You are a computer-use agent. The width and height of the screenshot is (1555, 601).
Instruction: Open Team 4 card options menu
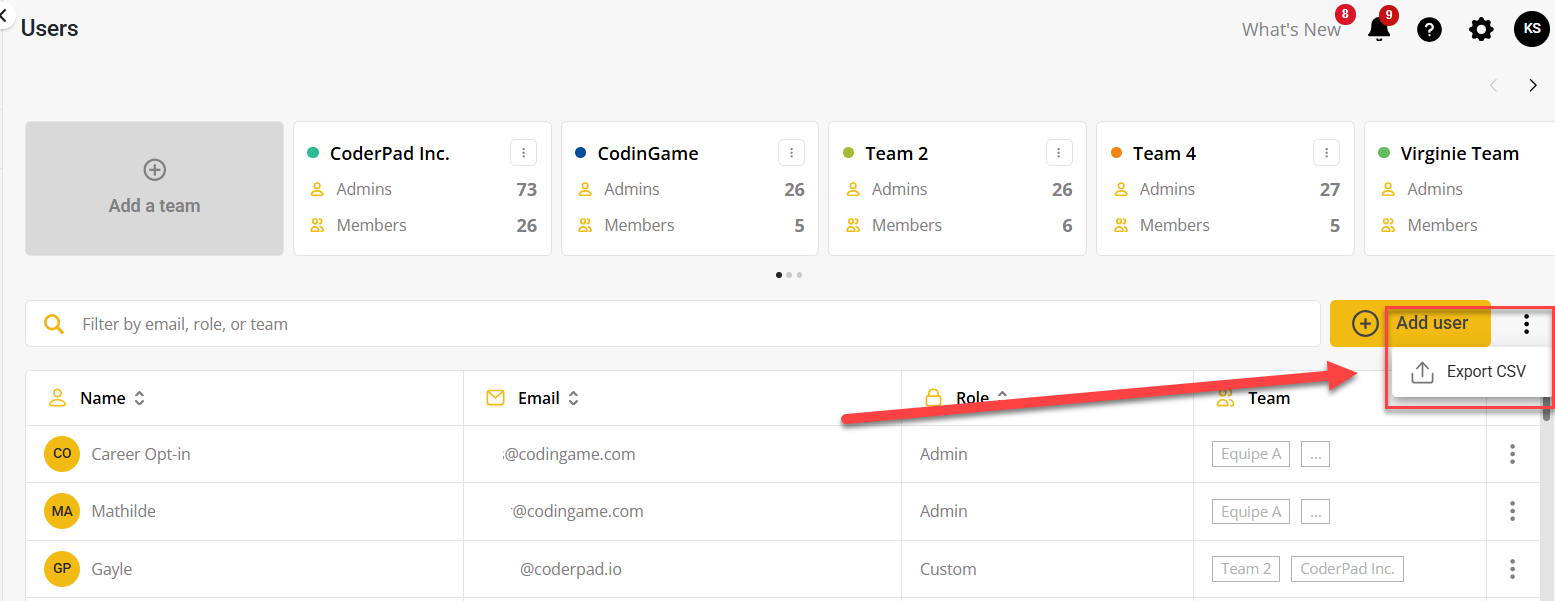(1326, 153)
